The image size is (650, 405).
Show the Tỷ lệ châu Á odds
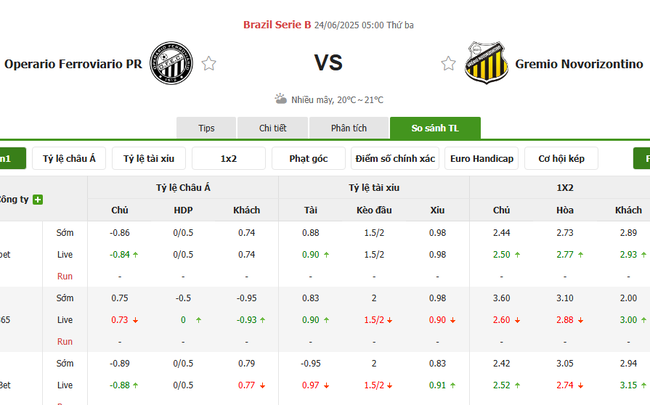pyautogui.click(x=70, y=159)
